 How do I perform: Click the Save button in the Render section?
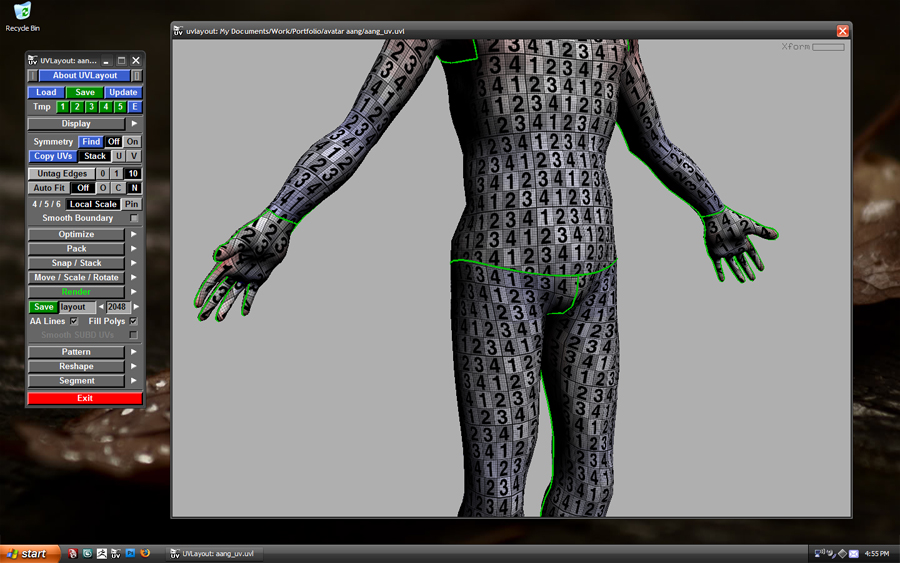43,307
